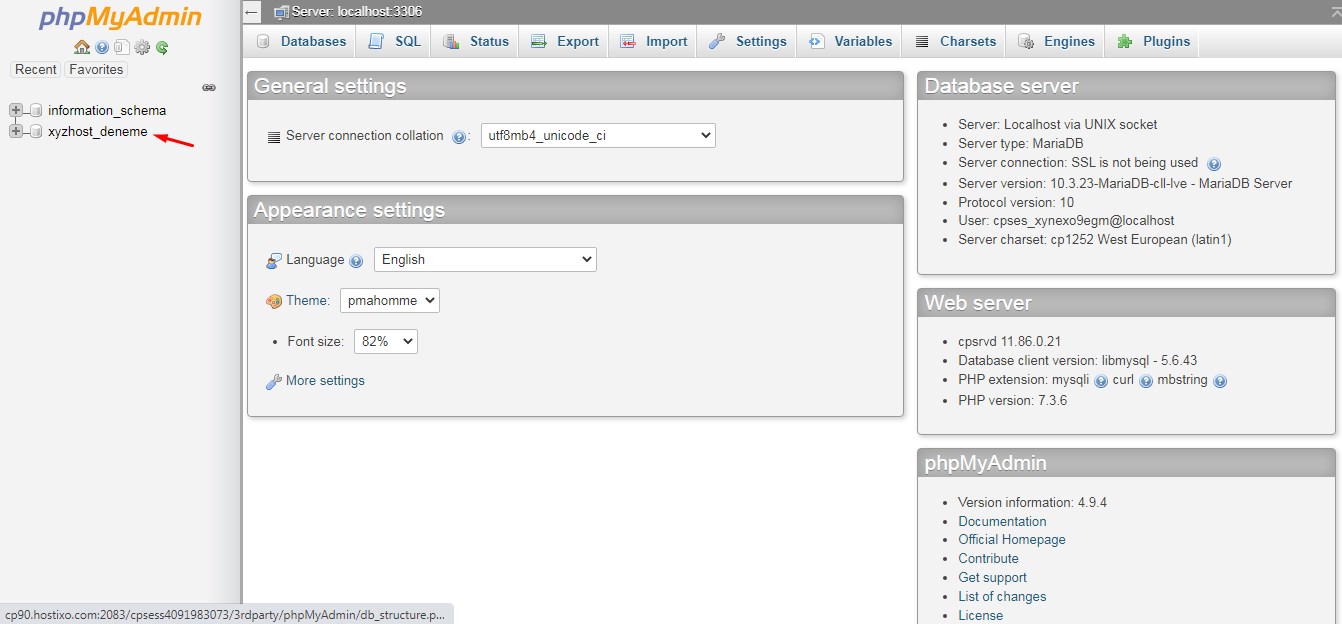Open the SQL tab
The height and width of the screenshot is (624, 1342).
point(396,41)
